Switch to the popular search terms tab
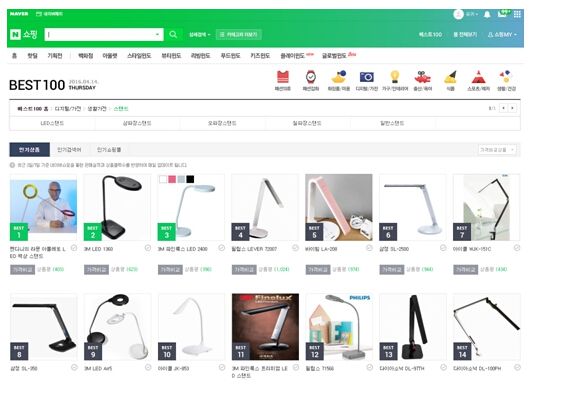Screen dimensions: 563x397 [69, 150]
